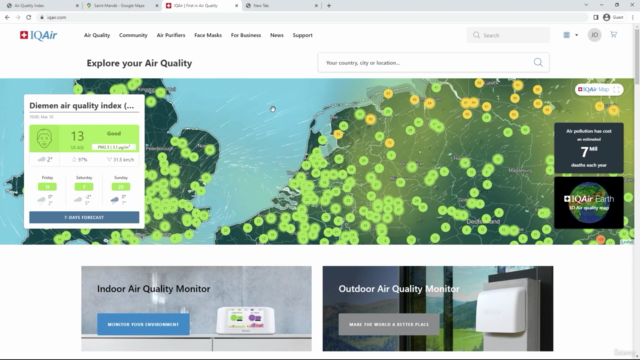The image size is (640, 360).
Task: Focus the header Search field
Action: click(x=508, y=35)
